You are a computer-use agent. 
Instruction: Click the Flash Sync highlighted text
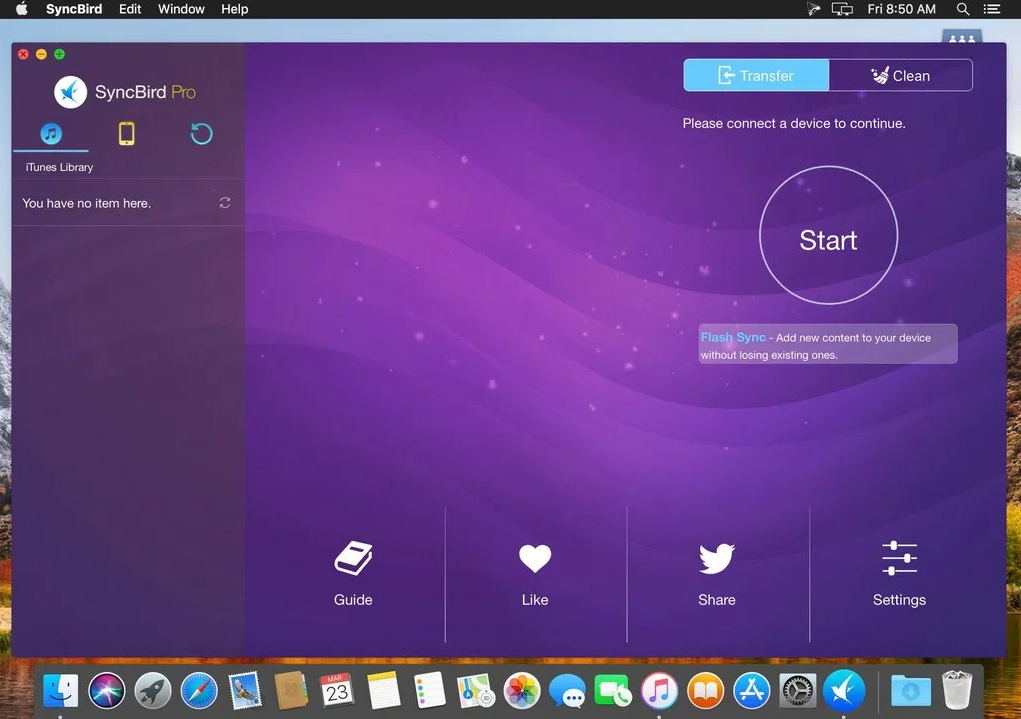(x=732, y=337)
